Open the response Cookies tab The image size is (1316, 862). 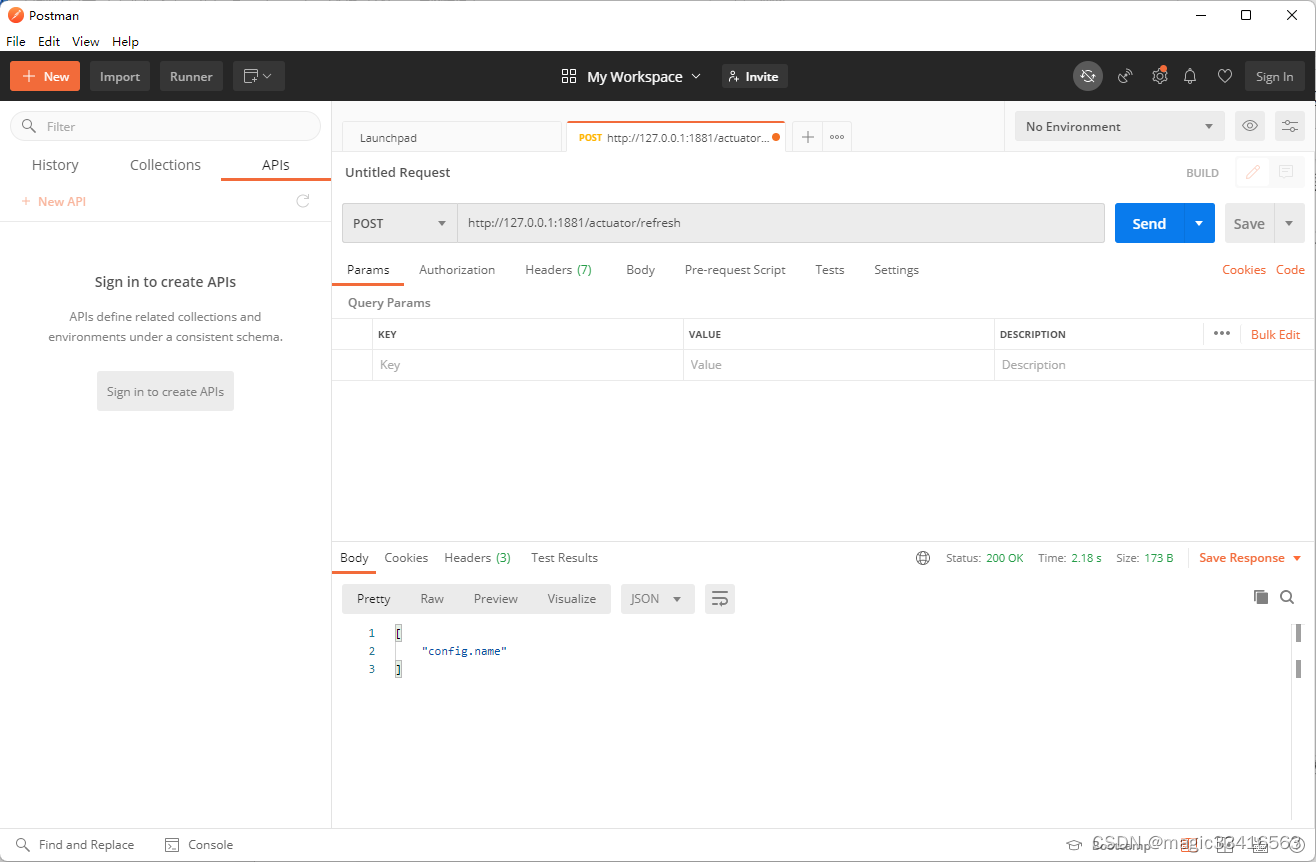tap(406, 558)
